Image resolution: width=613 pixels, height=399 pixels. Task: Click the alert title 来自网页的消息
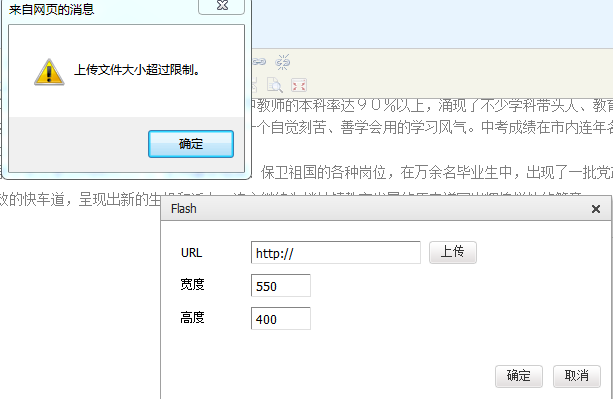click(x=52, y=9)
